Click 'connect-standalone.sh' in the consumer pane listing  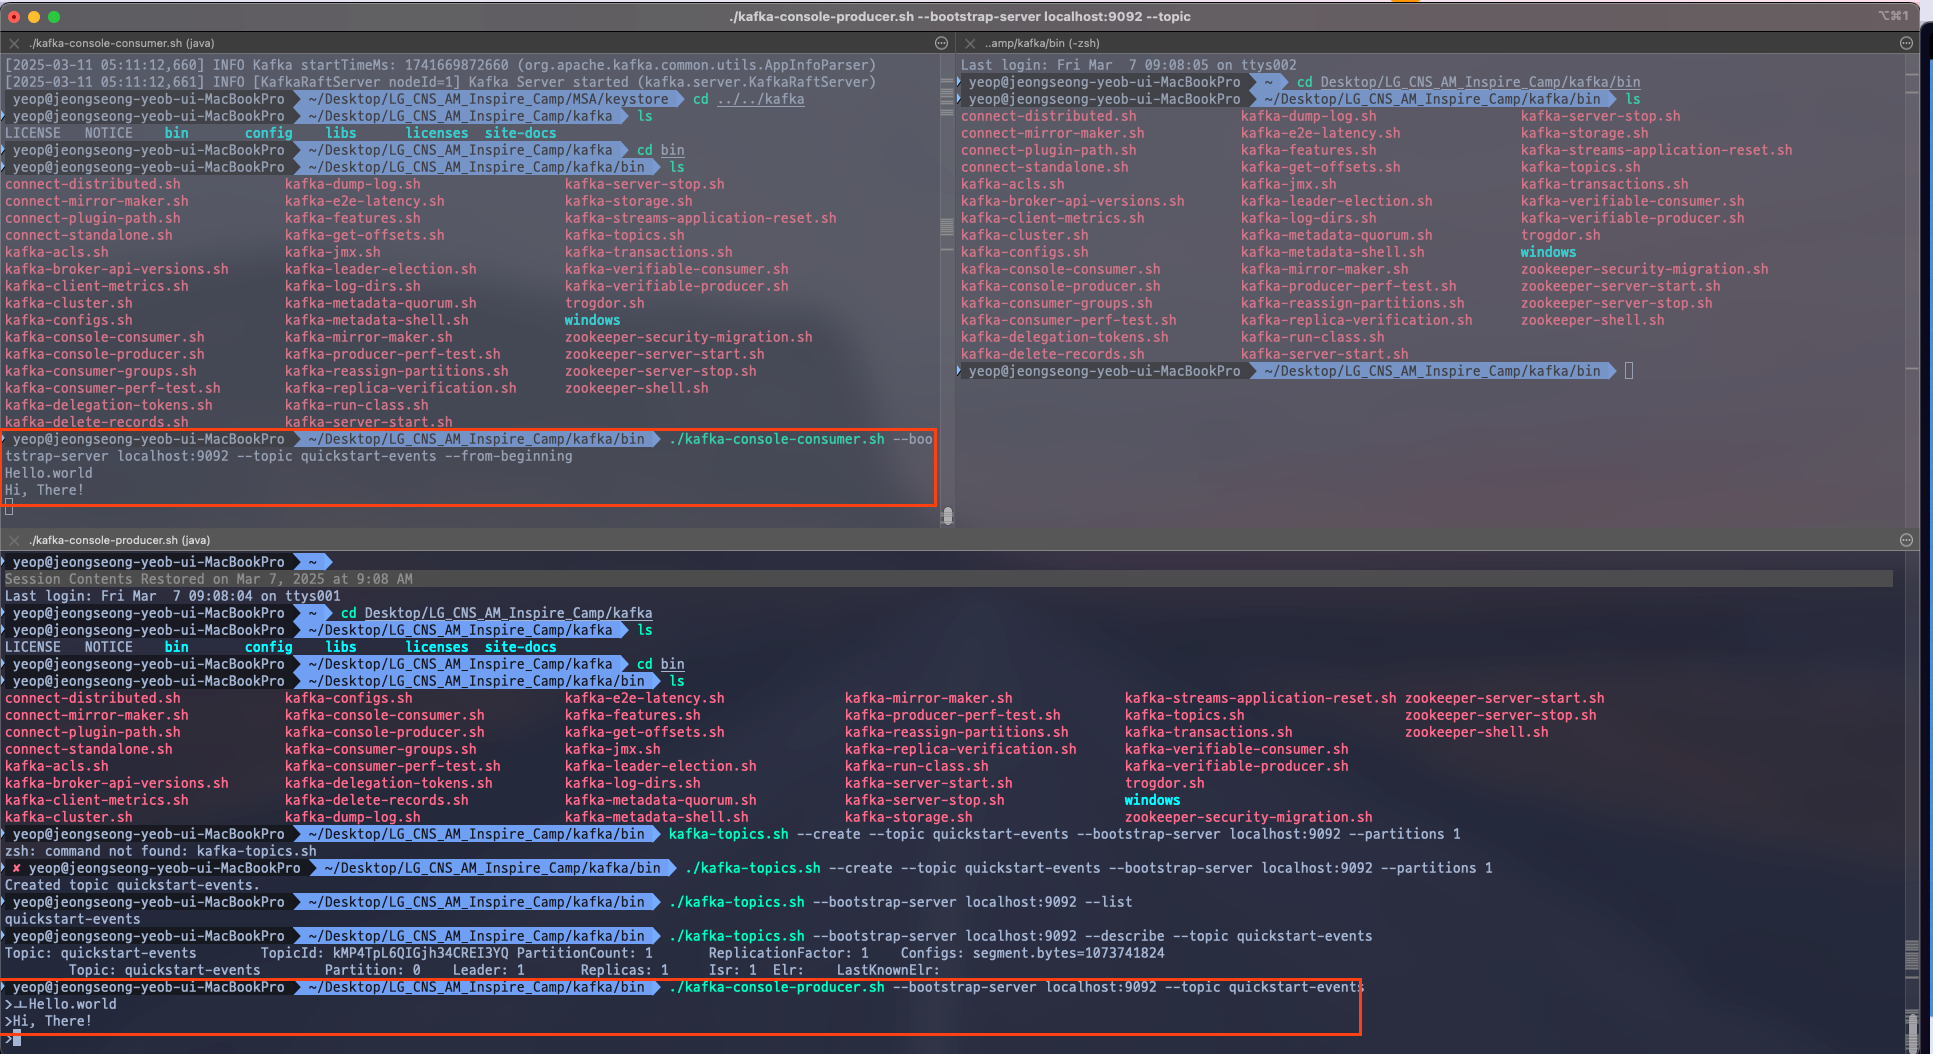[x=88, y=235]
